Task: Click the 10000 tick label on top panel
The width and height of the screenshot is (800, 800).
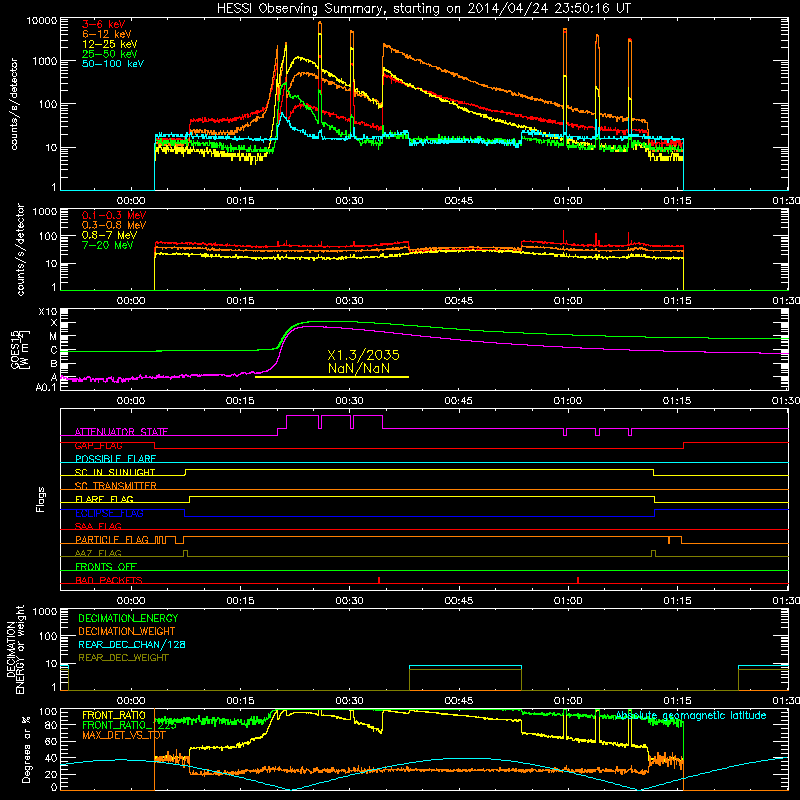Action: (x=42, y=21)
